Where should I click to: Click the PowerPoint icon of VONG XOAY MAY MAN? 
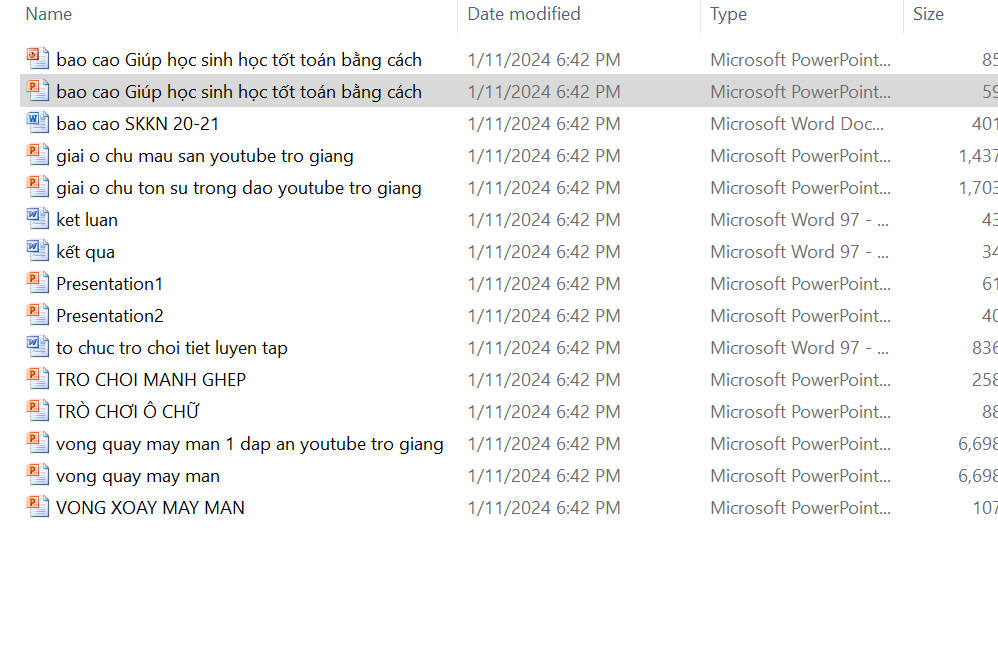click(38, 507)
